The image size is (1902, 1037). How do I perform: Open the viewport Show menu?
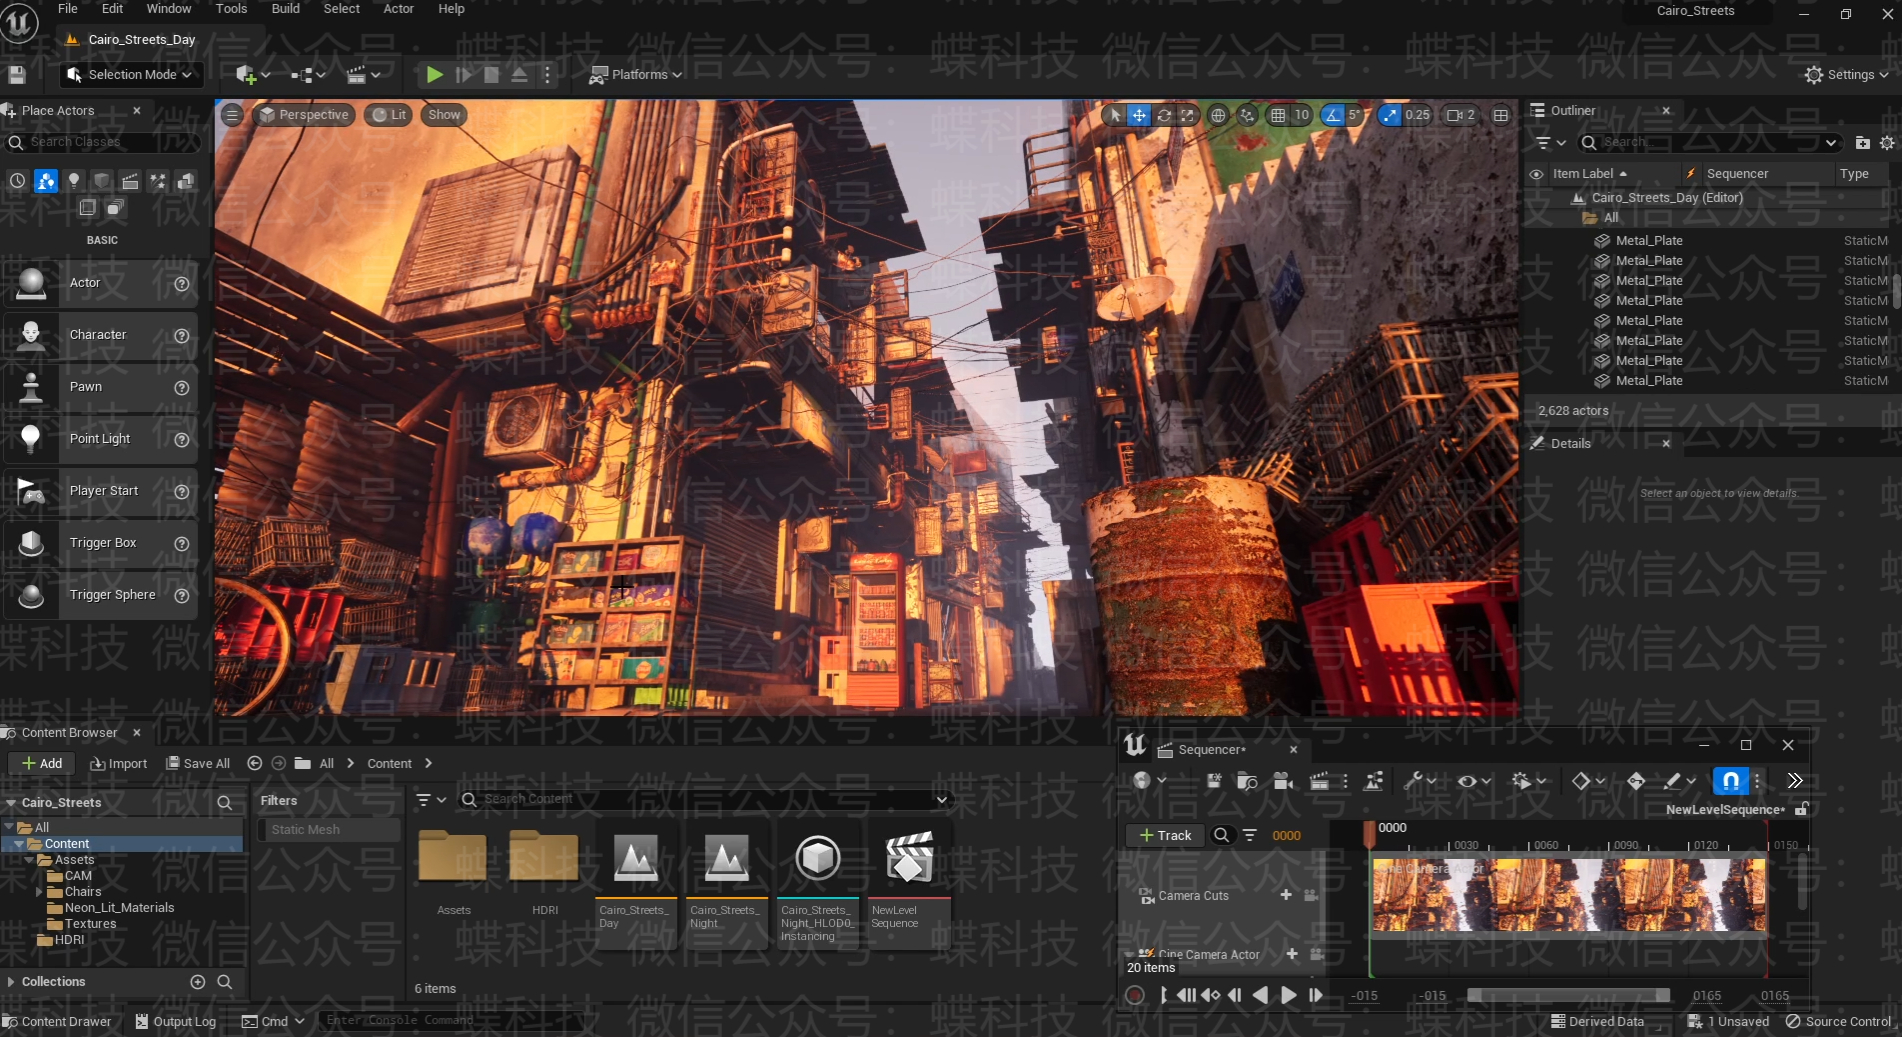pyautogui.click(x=444, y=115)
